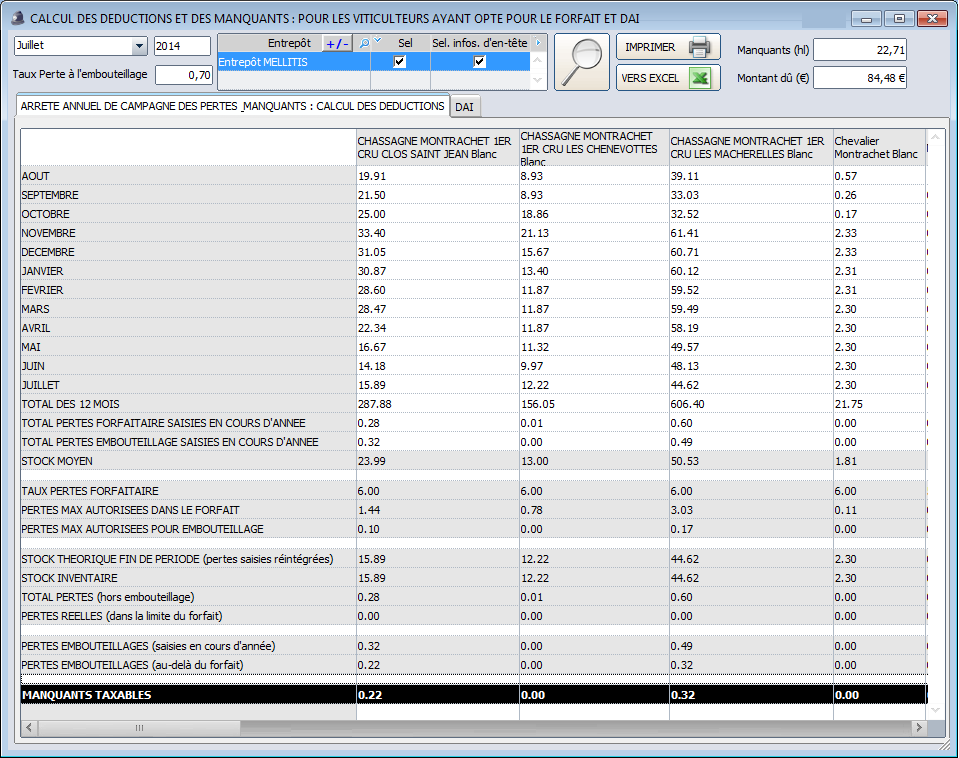Click the MAI row label
Viewport: 959px width, 758px height.
(x=31, y=347)
